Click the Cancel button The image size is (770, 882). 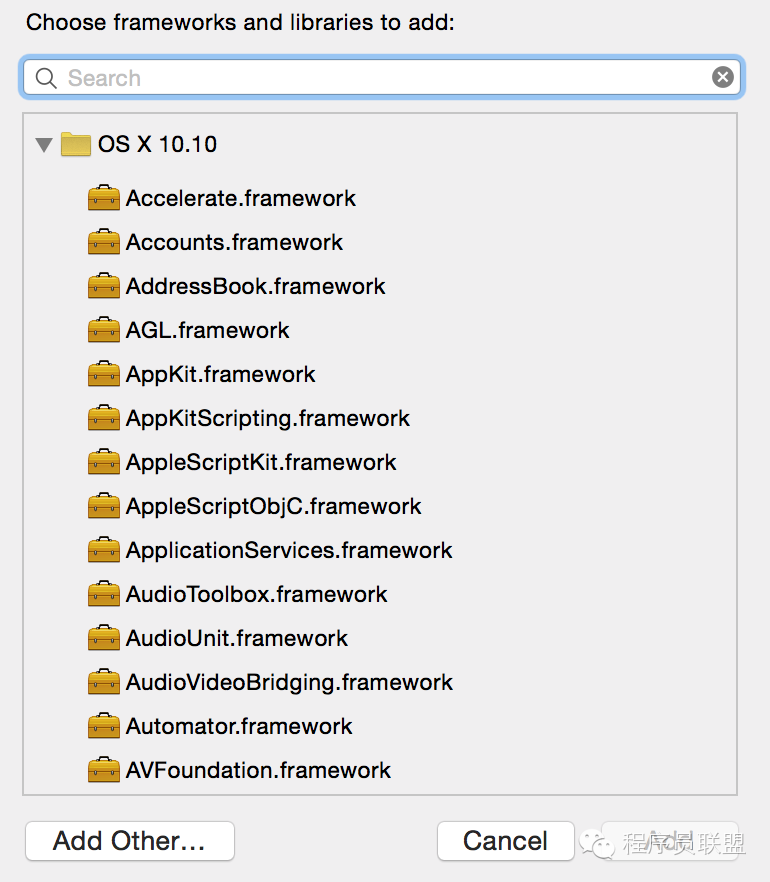click(505, 841)
